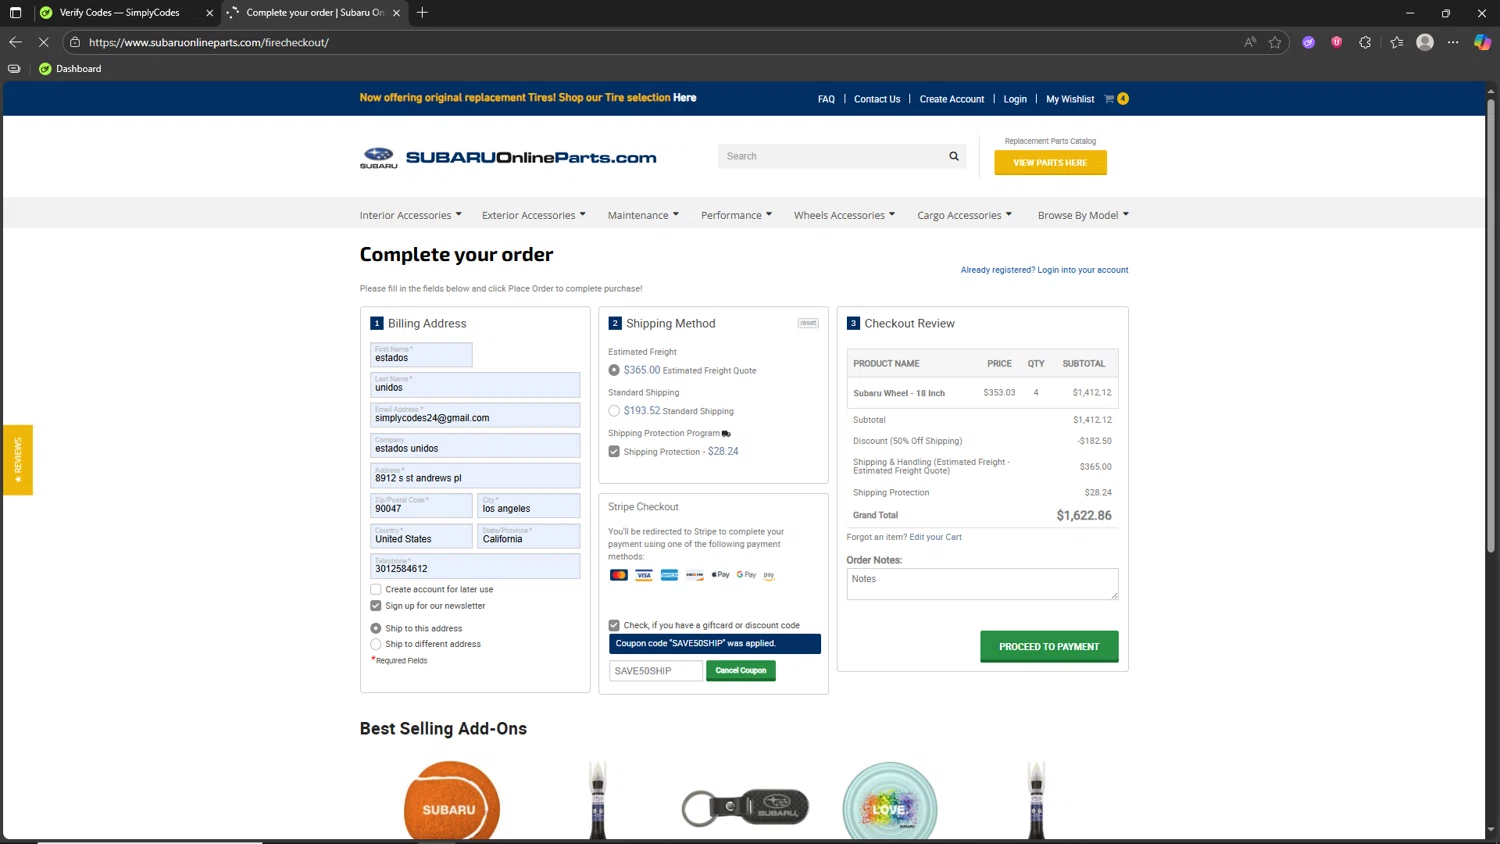This screenshot has height=844, width=1500.
Task: Click the Google Pay icon
Action: pos(746,575)
